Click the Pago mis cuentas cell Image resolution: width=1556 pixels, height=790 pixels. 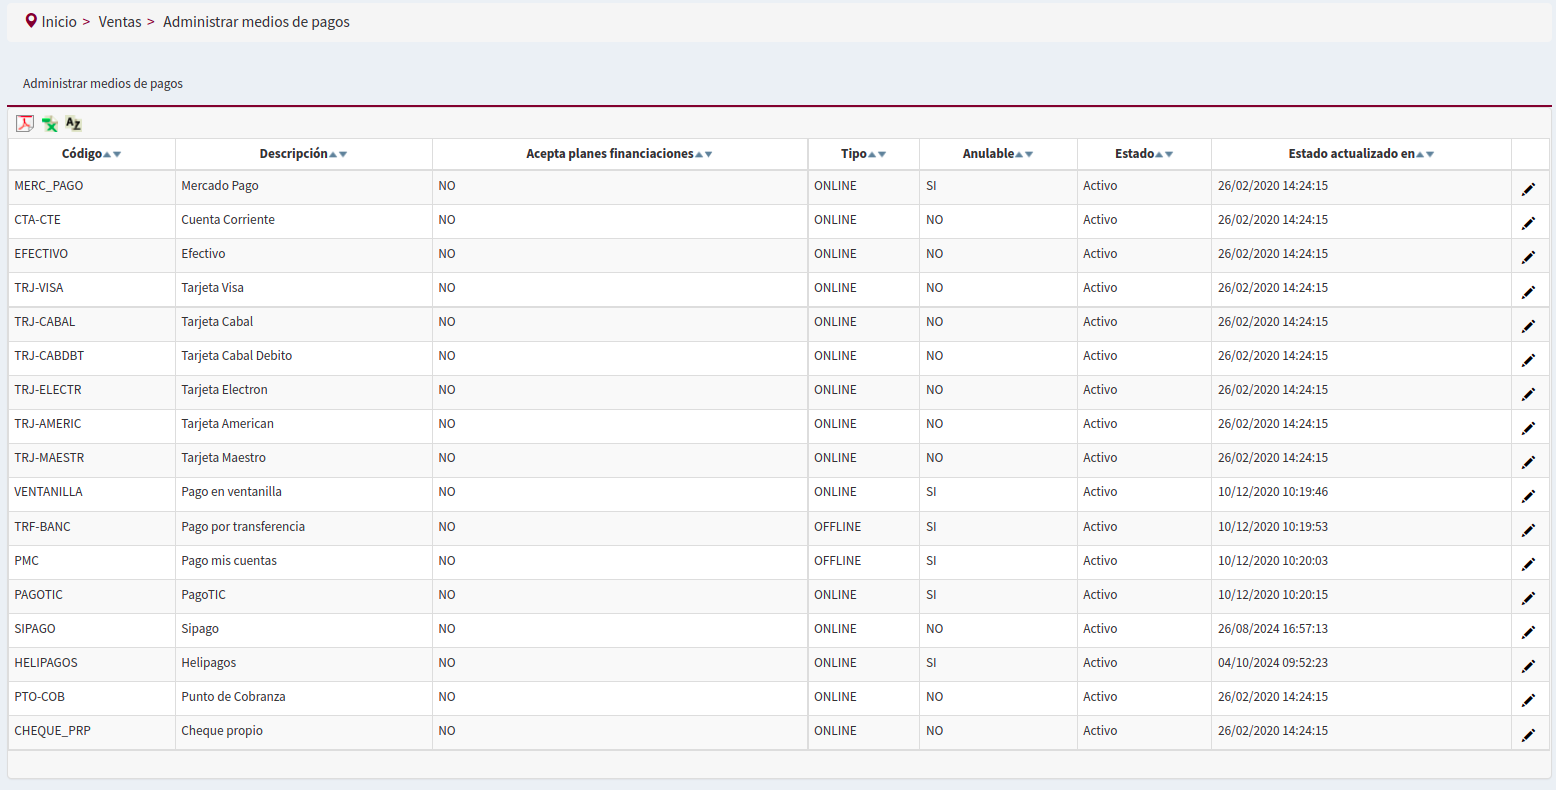coord(304,561)
